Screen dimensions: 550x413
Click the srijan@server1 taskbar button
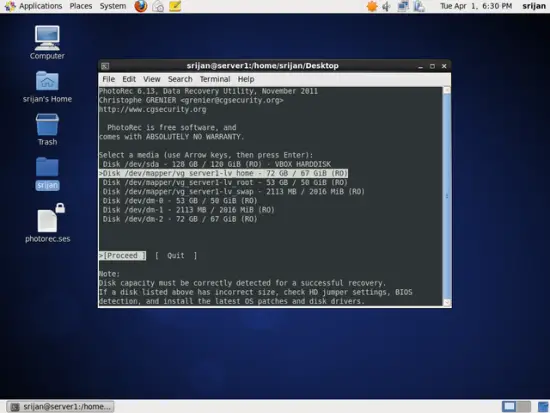60,407
